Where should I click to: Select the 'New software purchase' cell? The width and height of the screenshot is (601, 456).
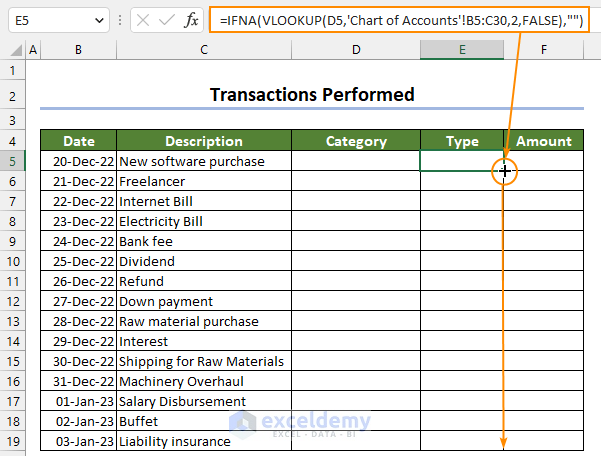pos(203,161)
